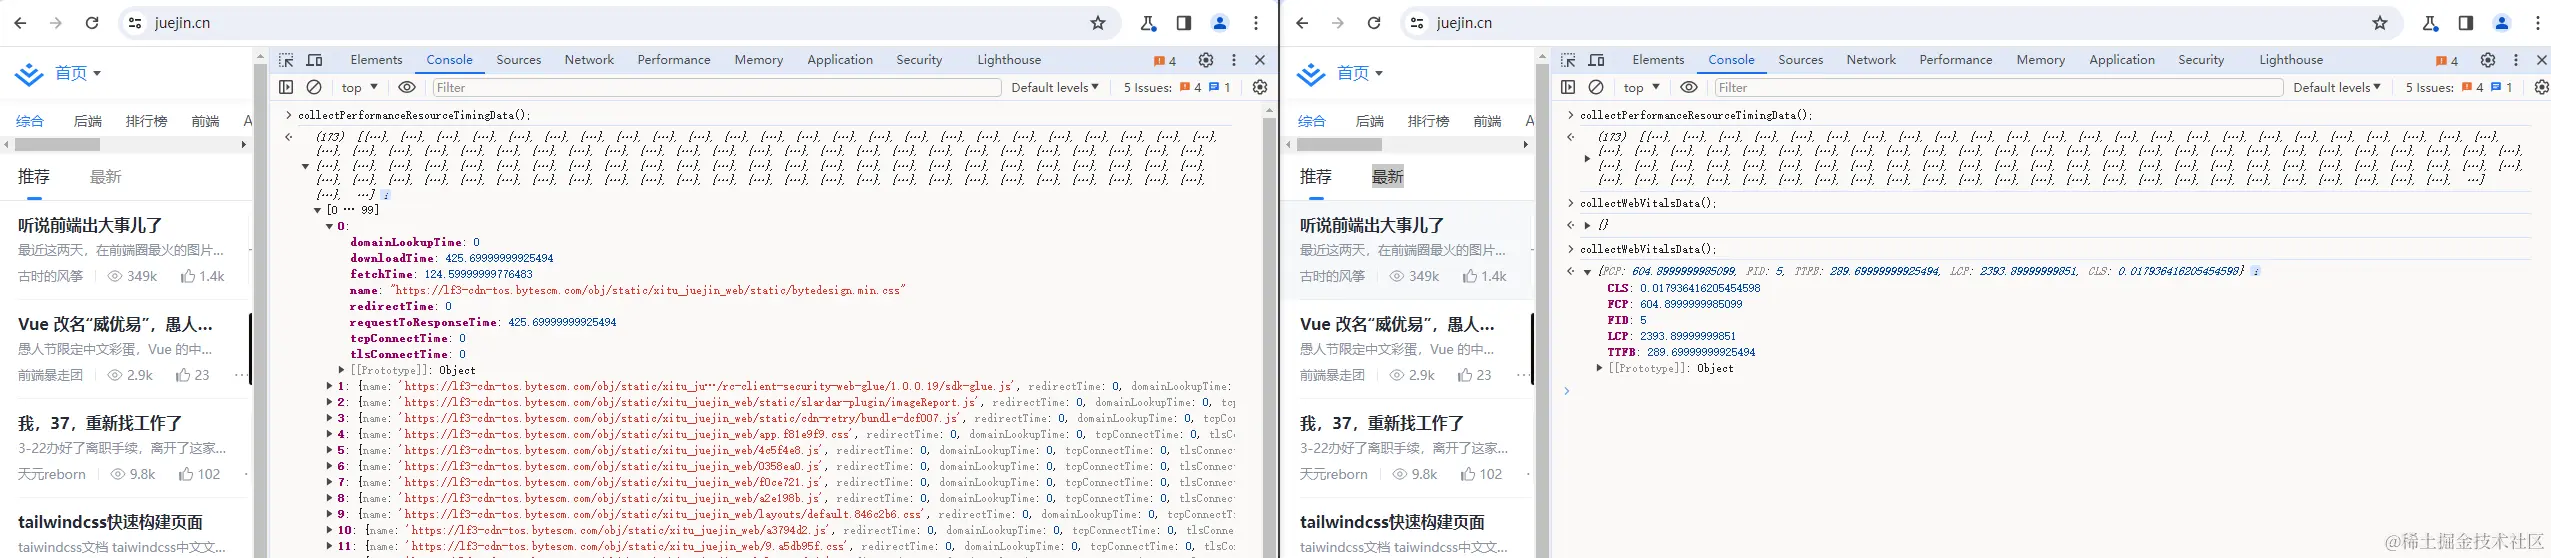The height and width of the screenshot is (558, 2551).
Task: View site information icon in left address bar
Action: tap(135, 23)
